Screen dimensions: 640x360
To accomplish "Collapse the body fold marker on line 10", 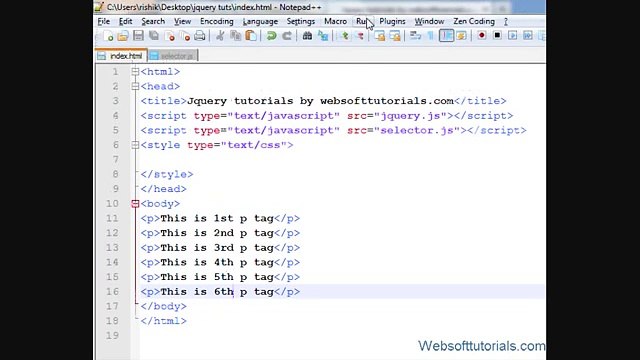I will point(135,204).
